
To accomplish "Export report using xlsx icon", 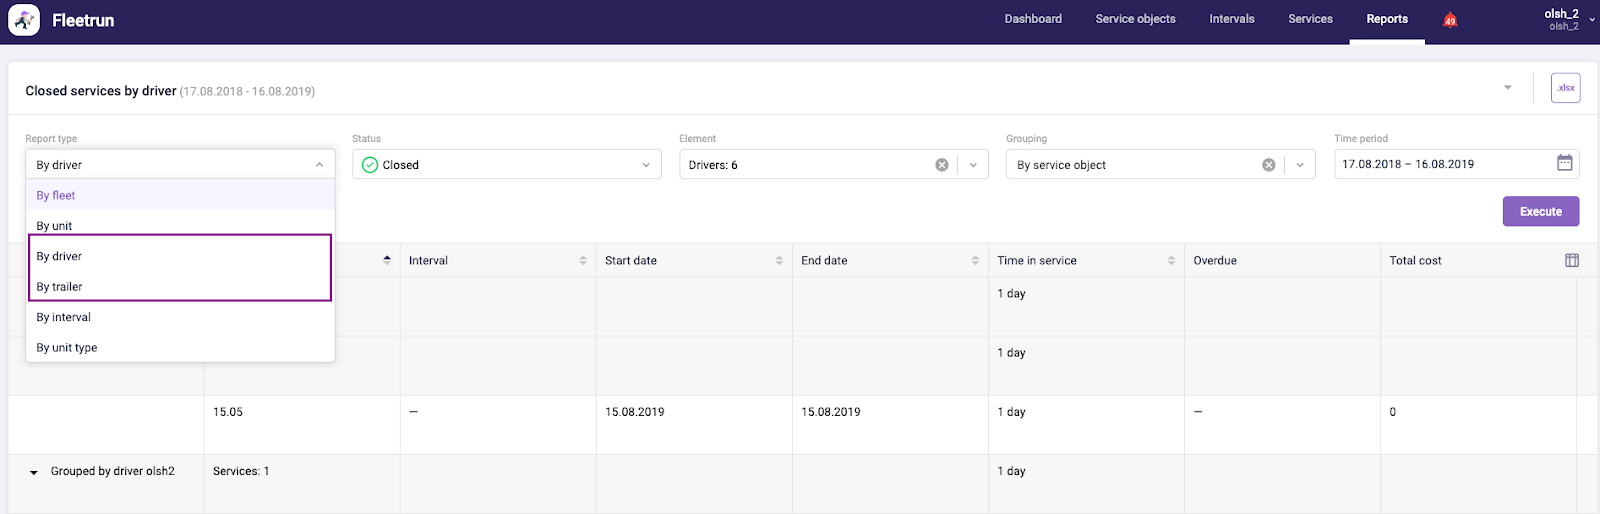I will 1565,88.
